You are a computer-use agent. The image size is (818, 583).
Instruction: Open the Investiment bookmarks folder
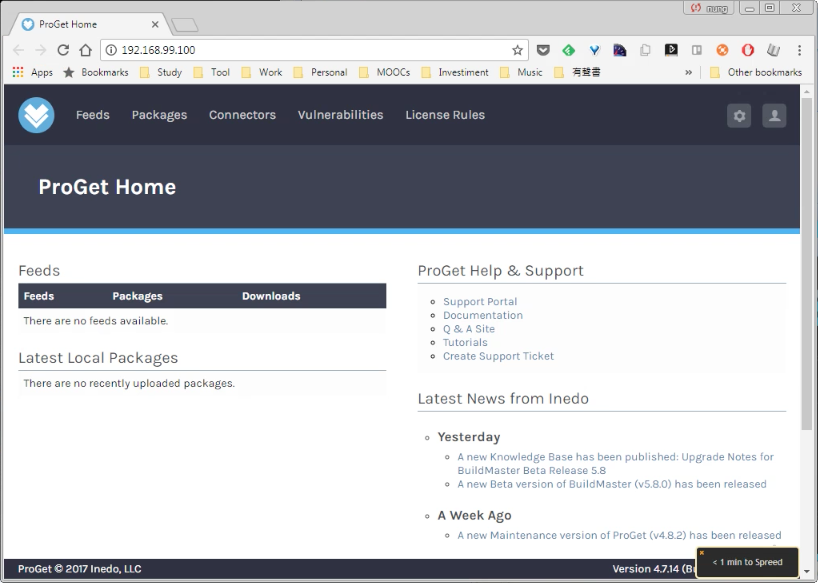click(x=455, y=72)
